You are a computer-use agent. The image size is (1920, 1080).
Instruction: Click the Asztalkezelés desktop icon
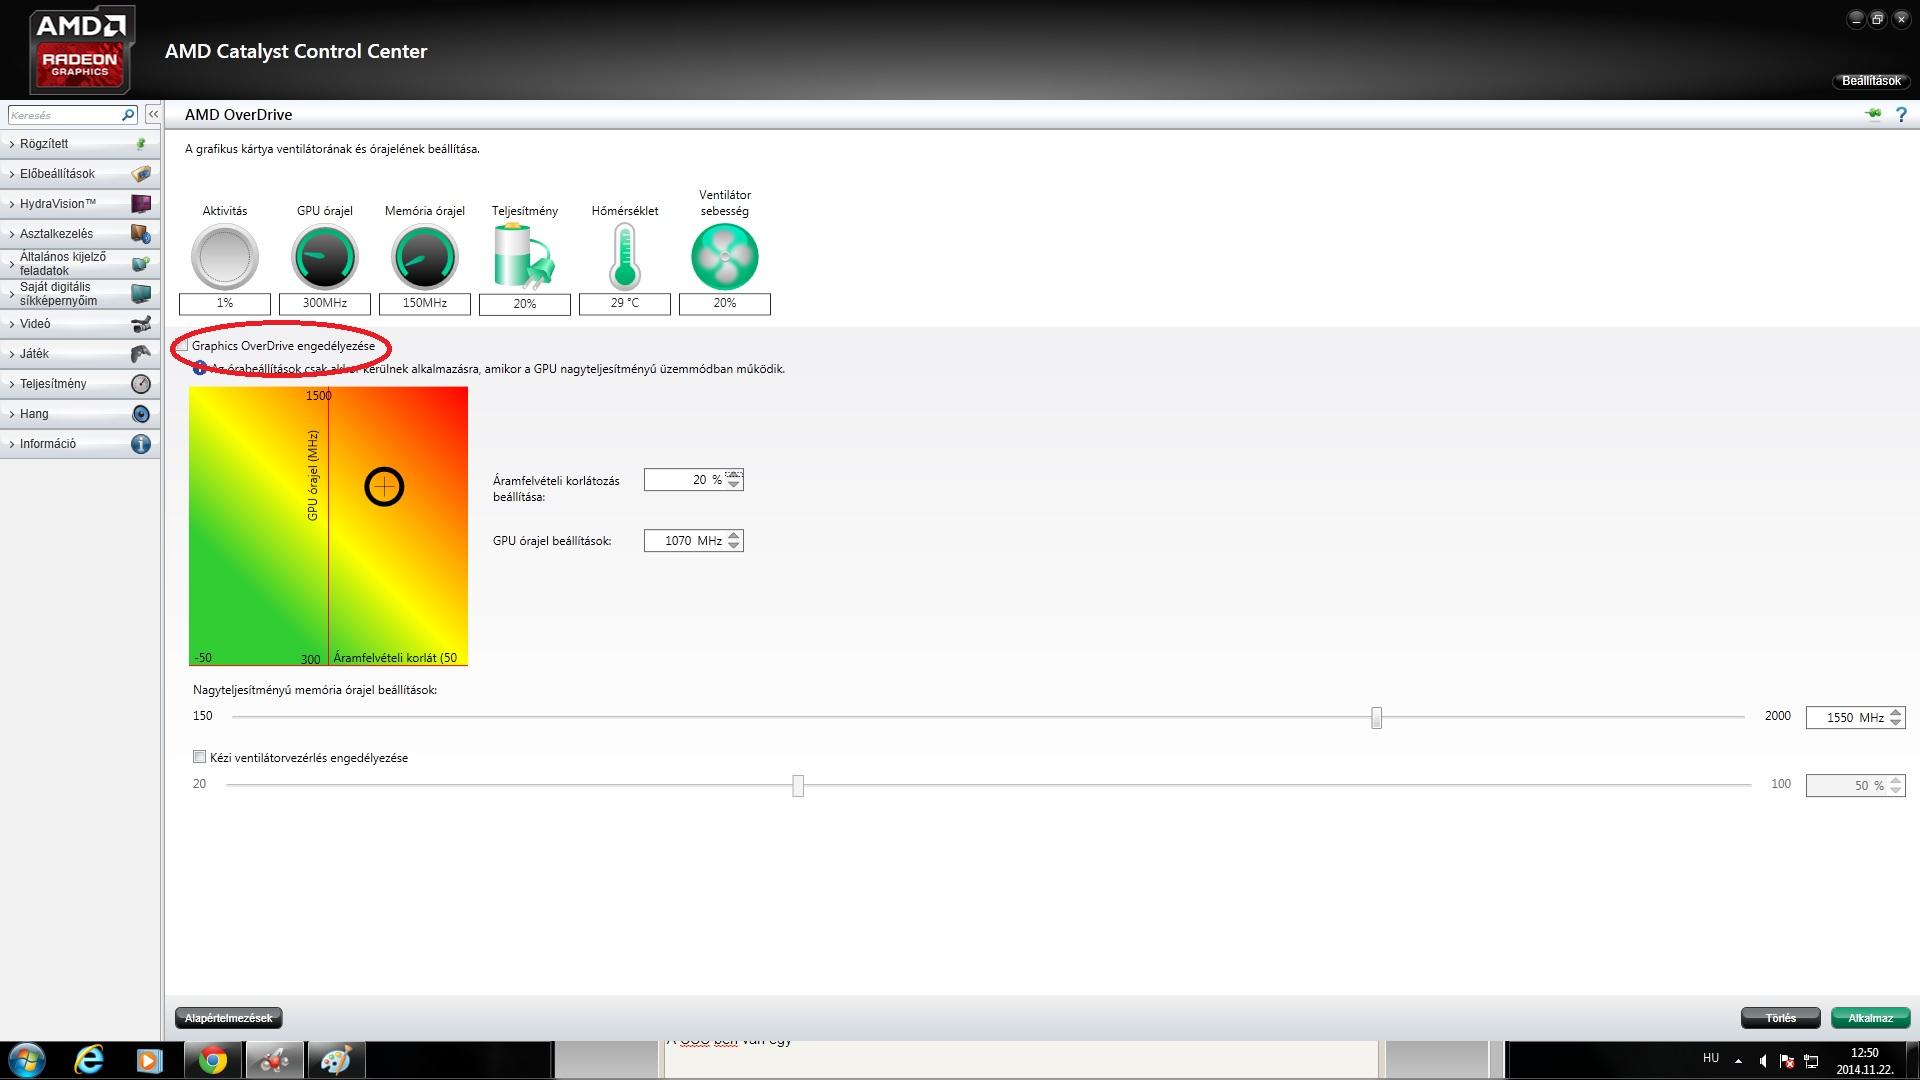[141, 234]
